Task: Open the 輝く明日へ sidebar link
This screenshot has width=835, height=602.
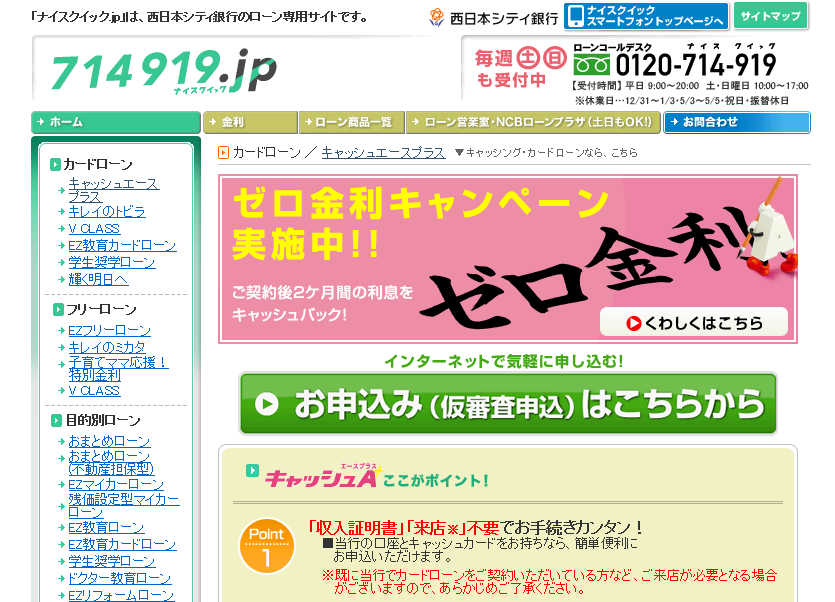Action: [x=98, y=280]
